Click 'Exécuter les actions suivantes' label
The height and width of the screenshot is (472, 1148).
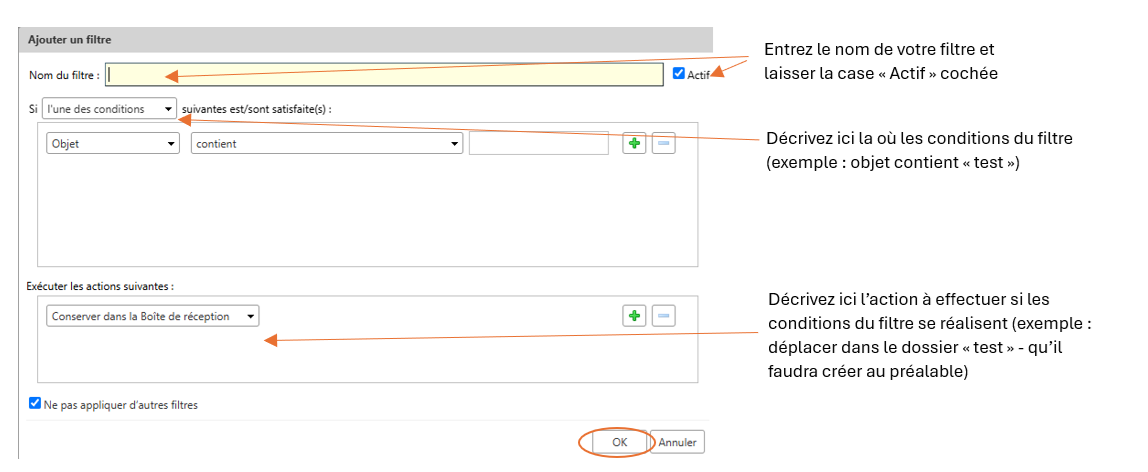tap(100, 285)
